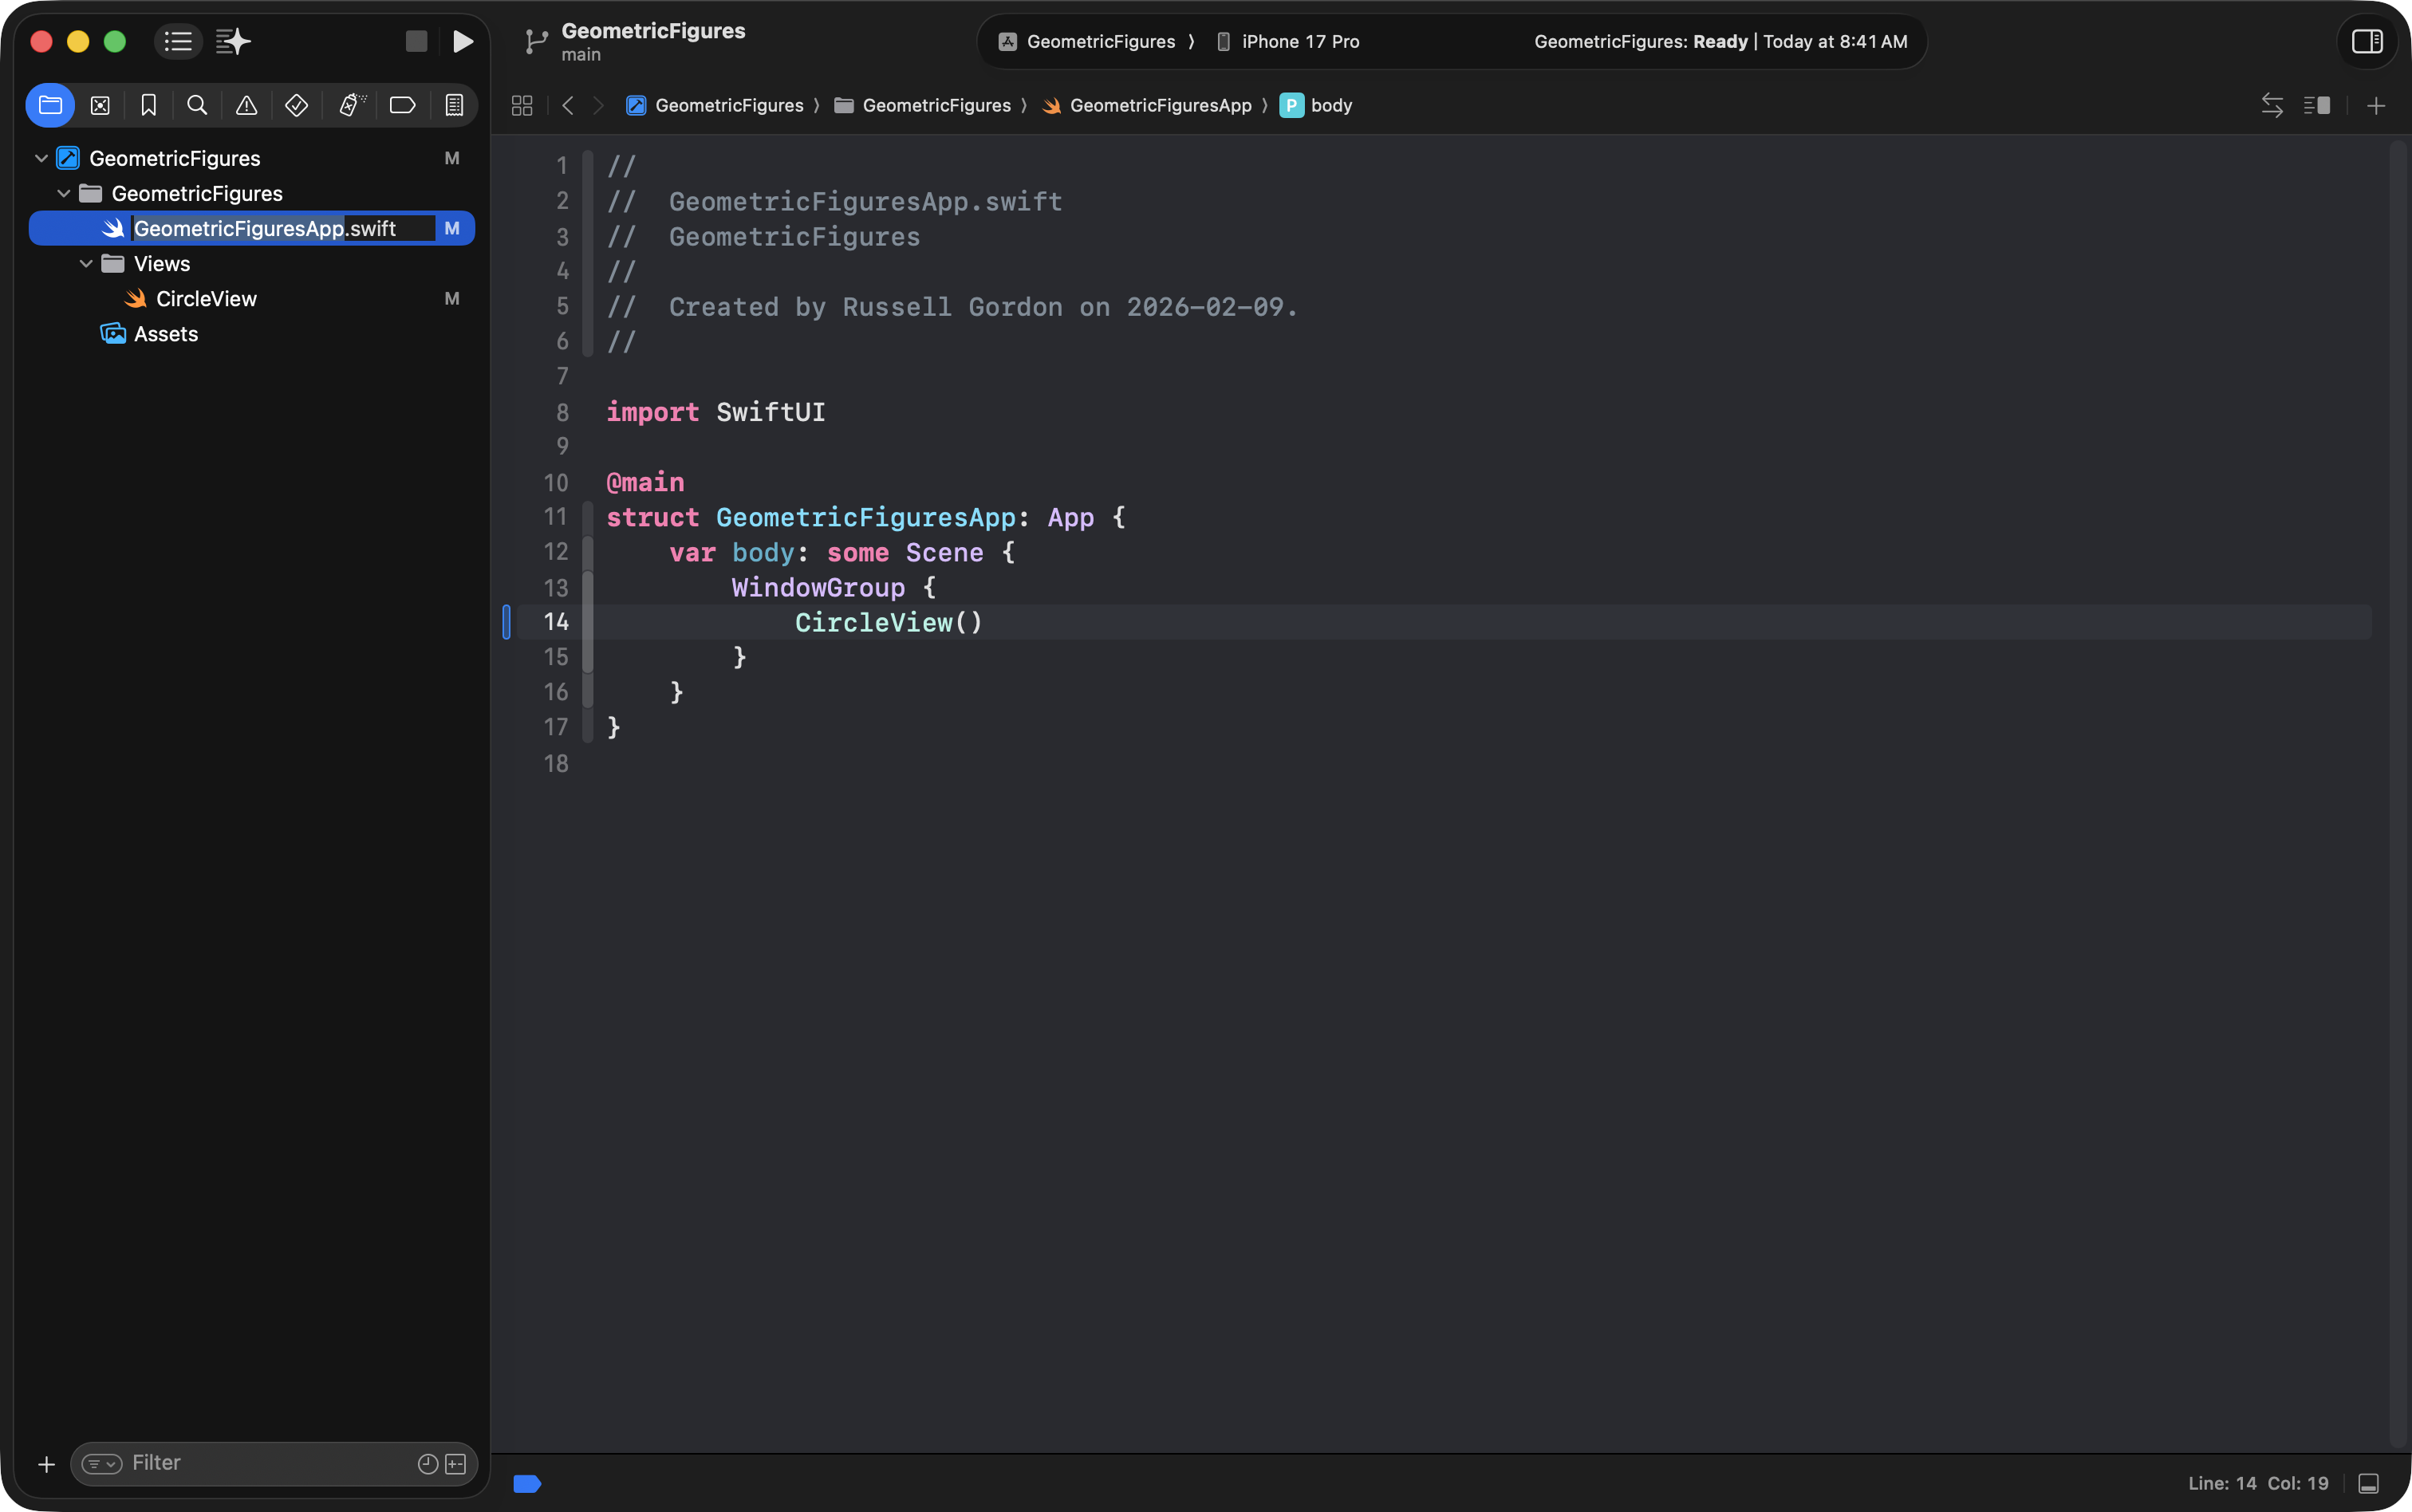The width and height of the screenshot is (2412, 1512).
Task: Open the Report navigator icon
Action: pos(454,105)
